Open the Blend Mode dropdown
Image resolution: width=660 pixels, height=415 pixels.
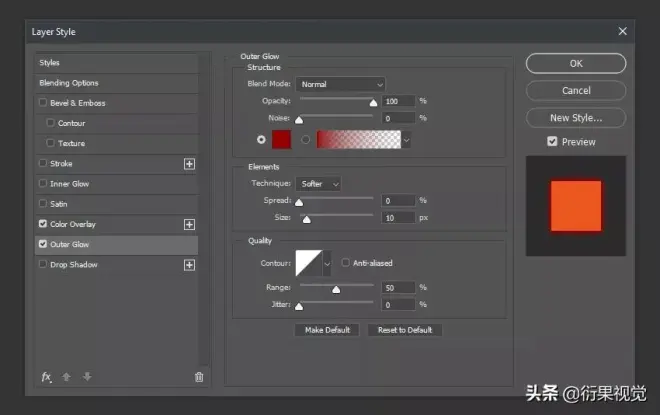pos(341,84)
